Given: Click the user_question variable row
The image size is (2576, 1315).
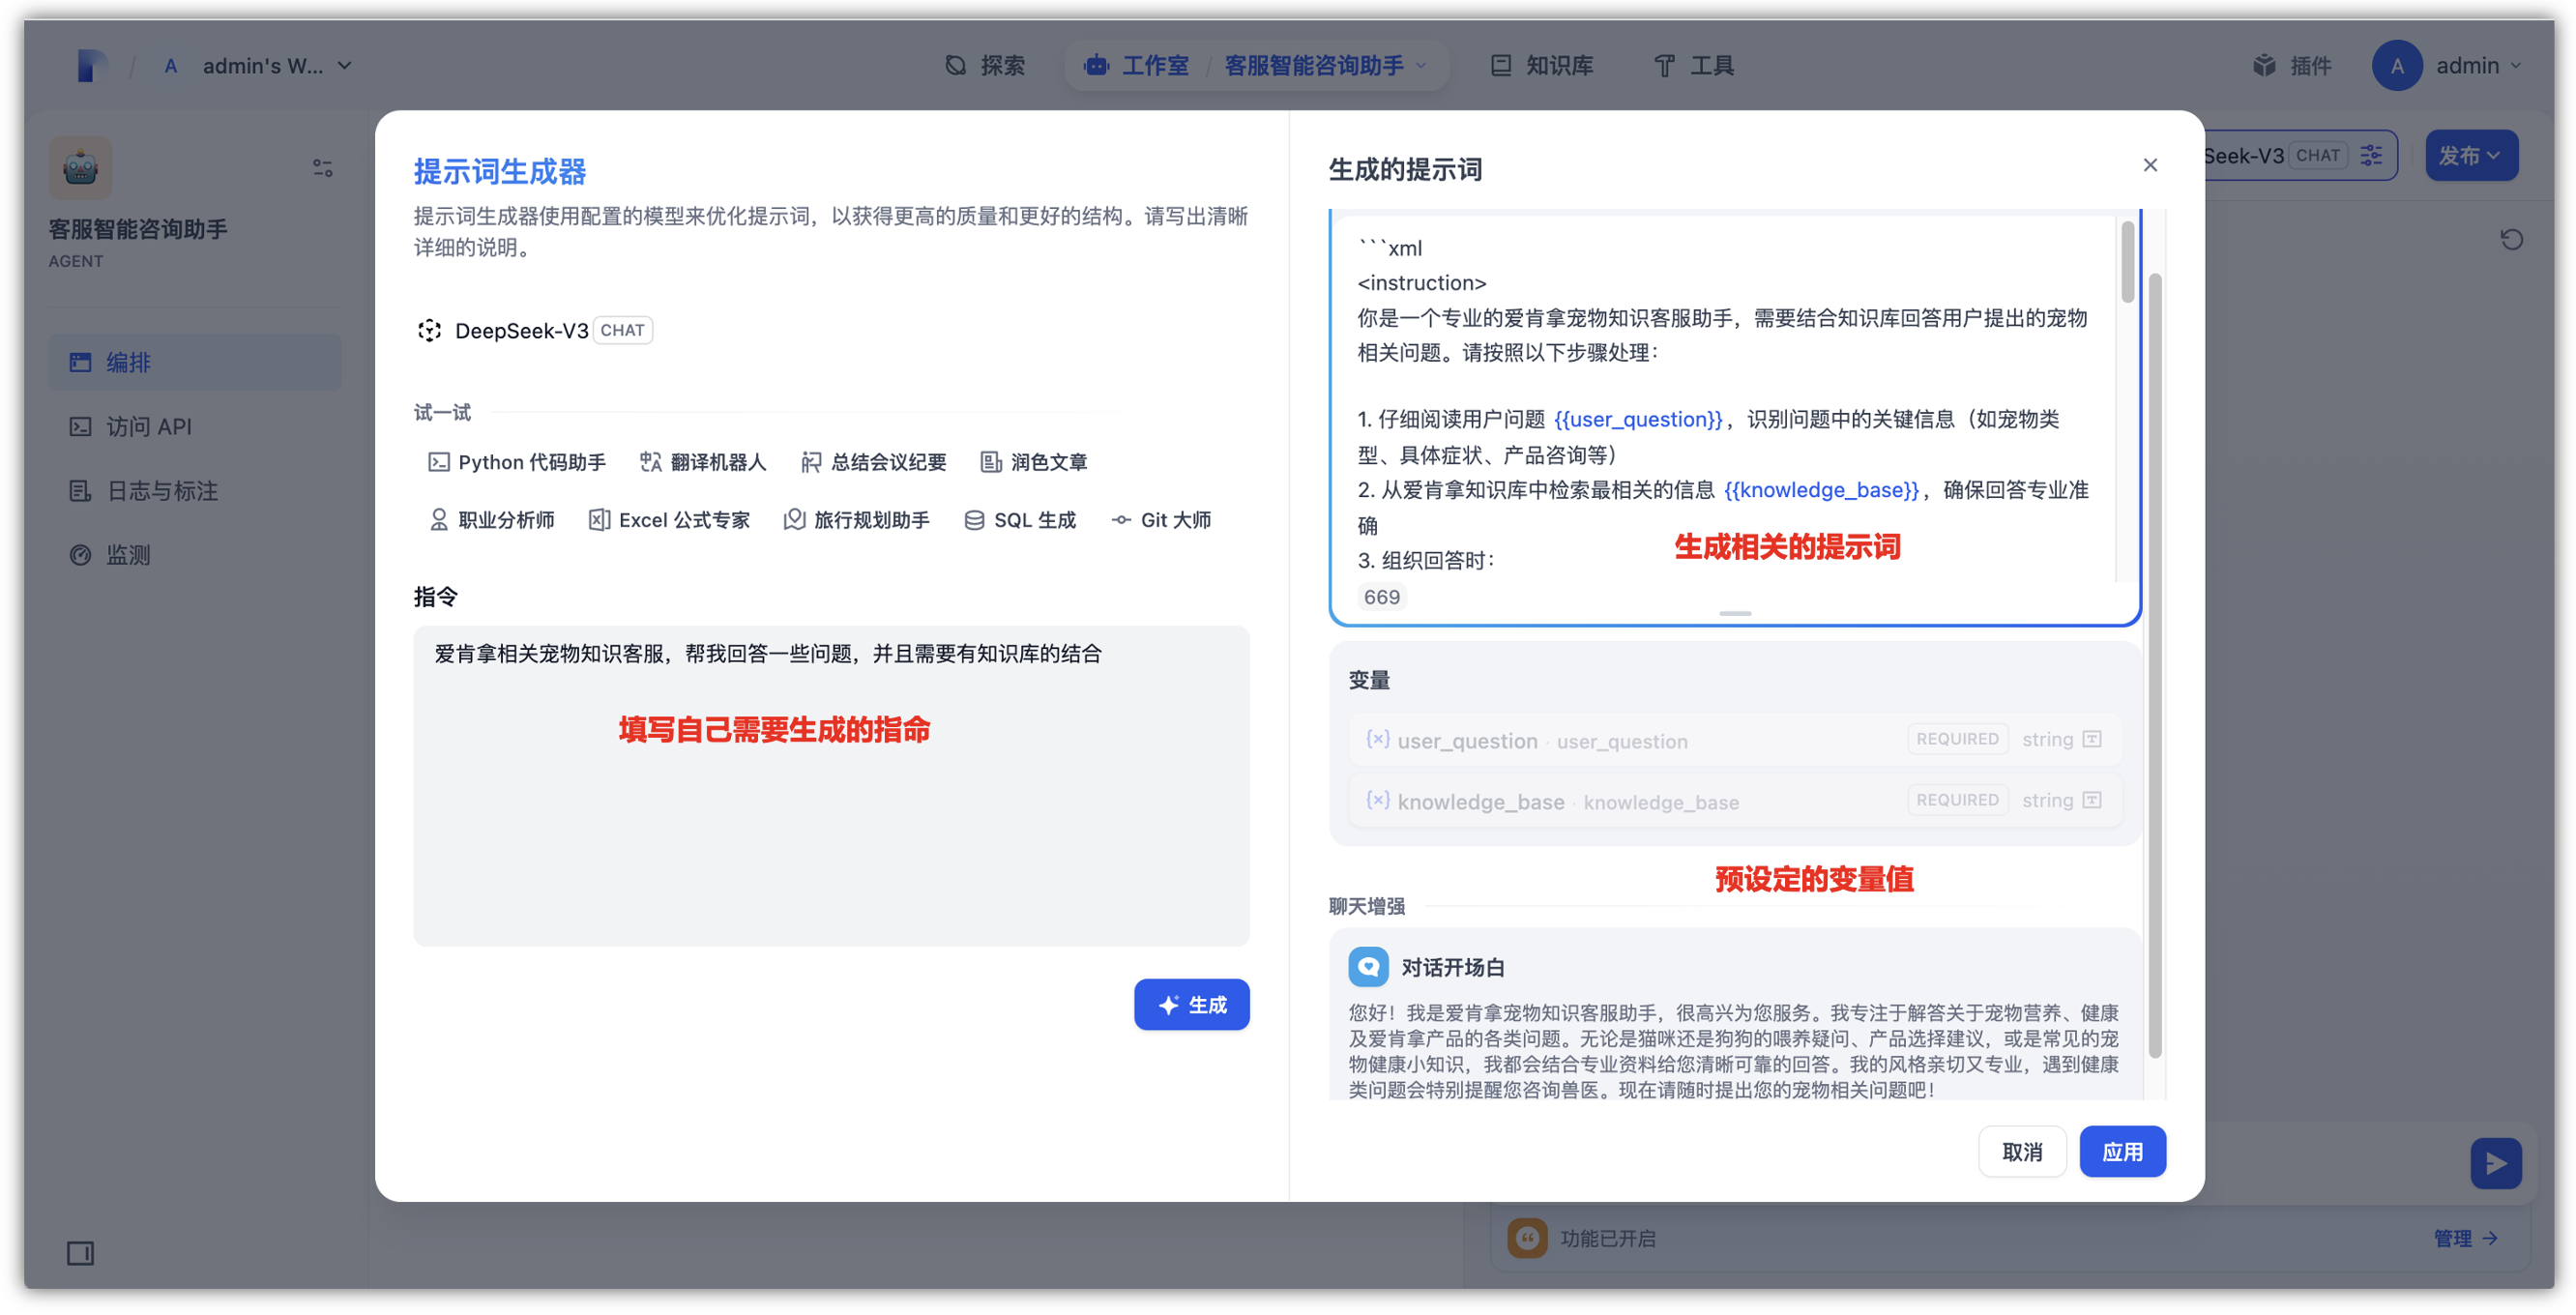Looking at the screenshot, I should point(1735,740).
